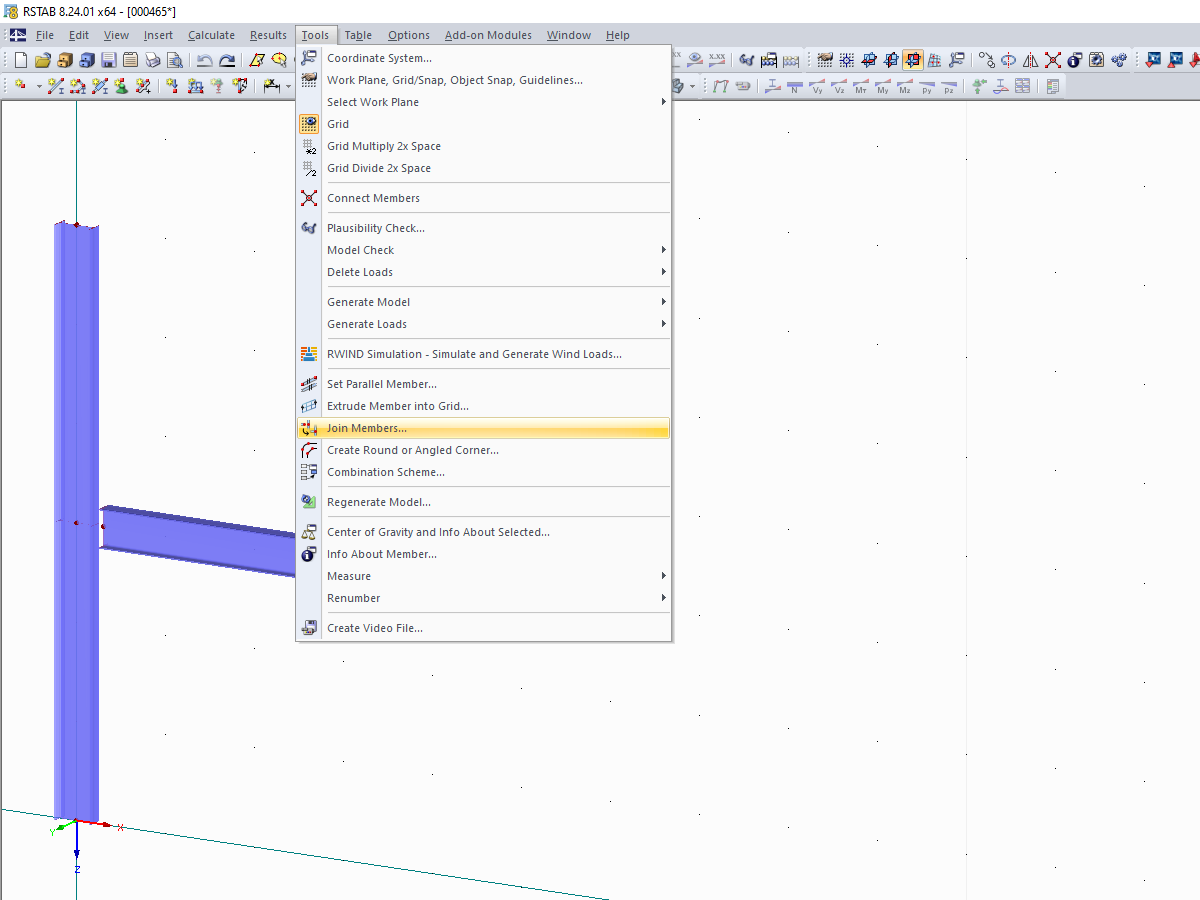Click the New Nodal Load icon
The image size is (1200, 900).
pos(172,86)
